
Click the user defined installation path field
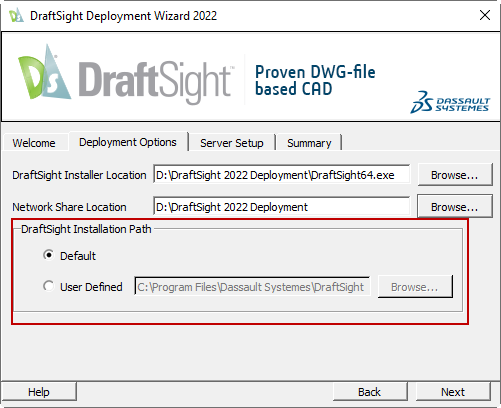click(x=252, y=286)
